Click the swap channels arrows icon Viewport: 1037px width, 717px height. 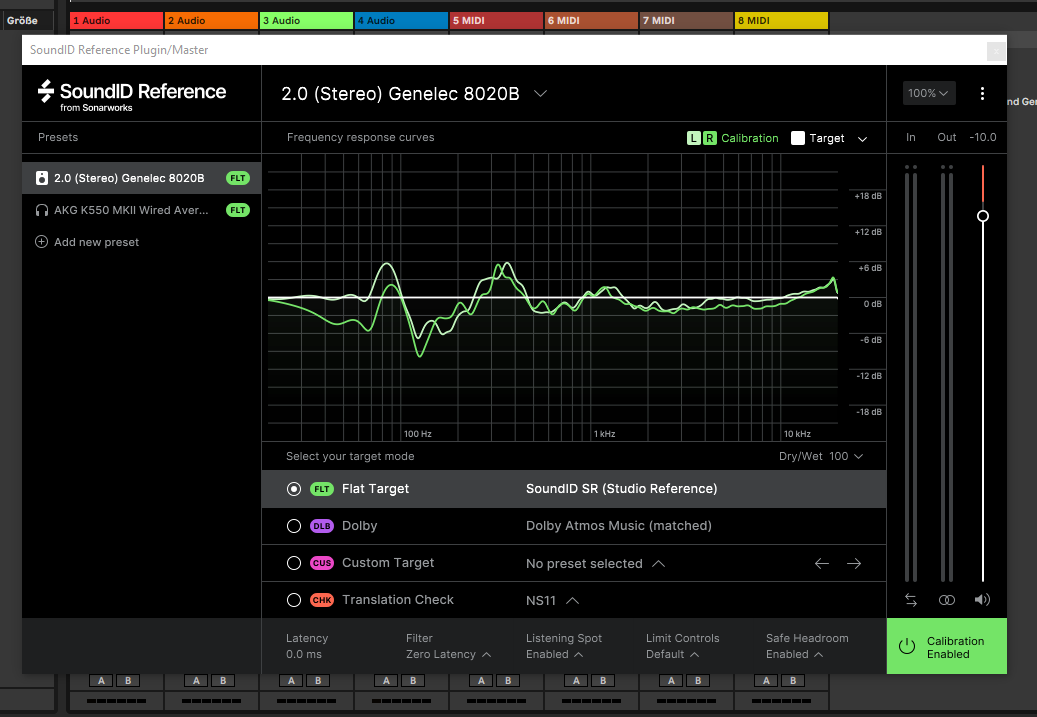[x=911, y=600]
